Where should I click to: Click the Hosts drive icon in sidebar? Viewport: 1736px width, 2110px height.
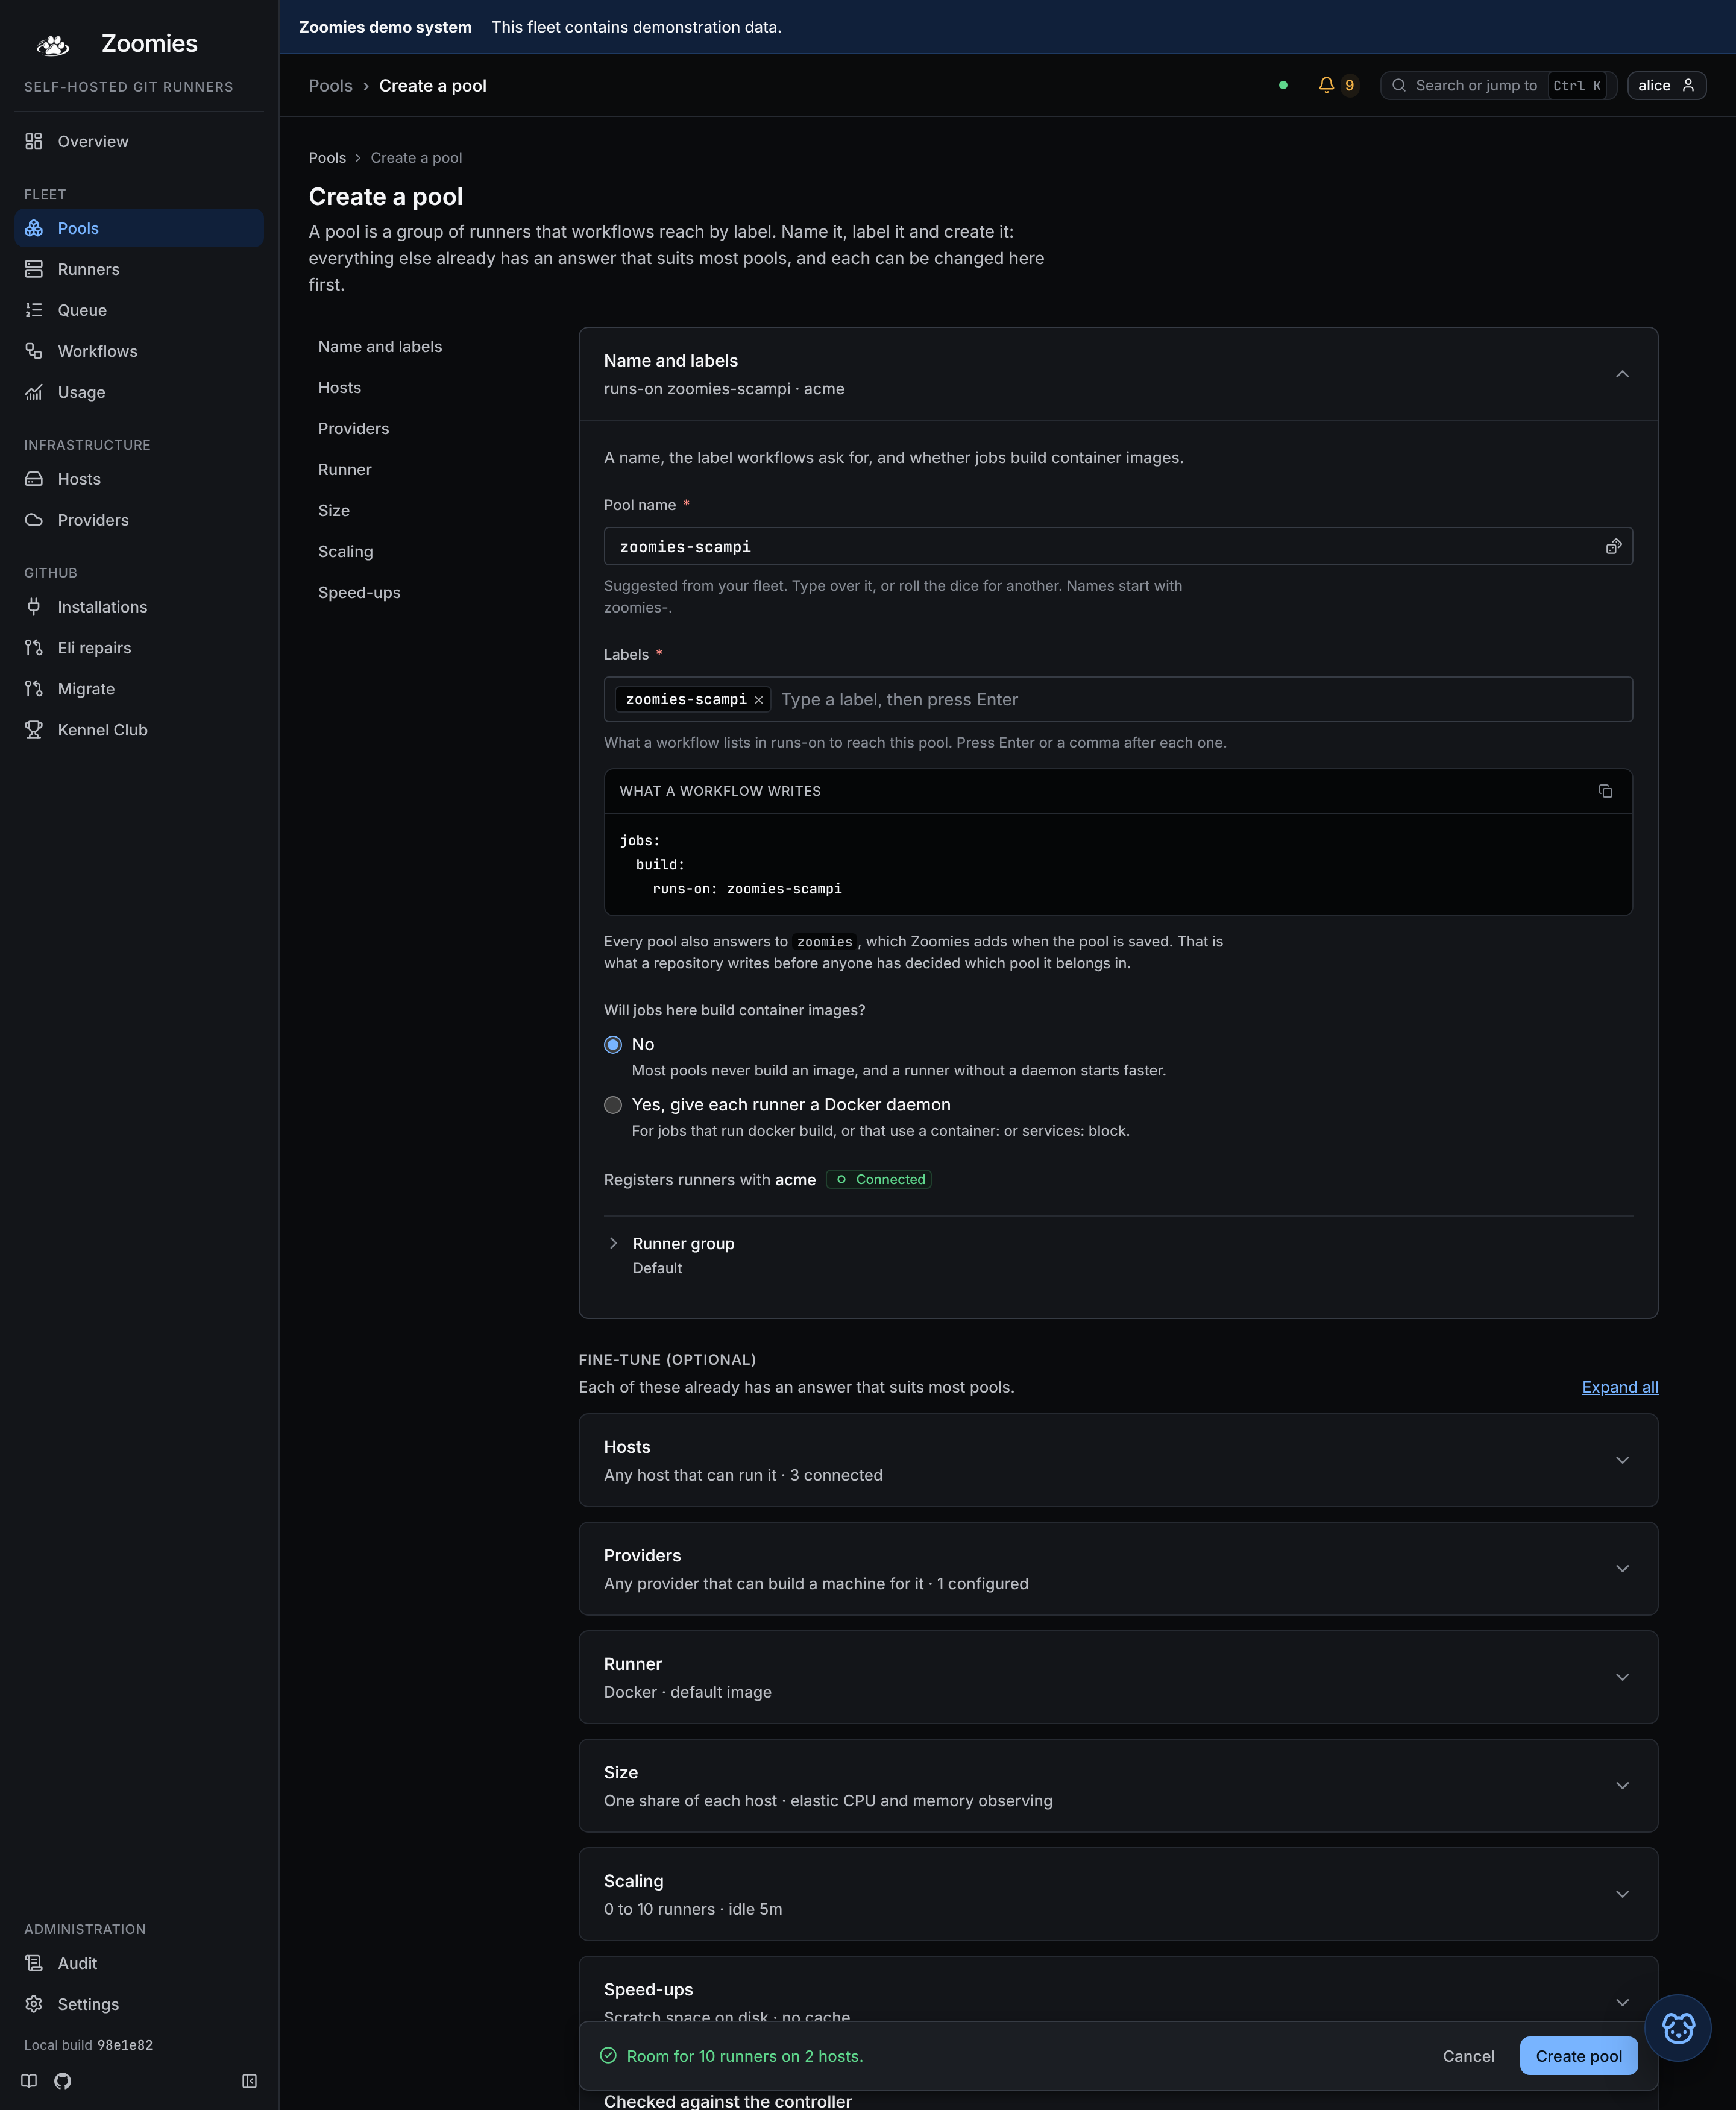pyautogui.click(x=34, y=479)
